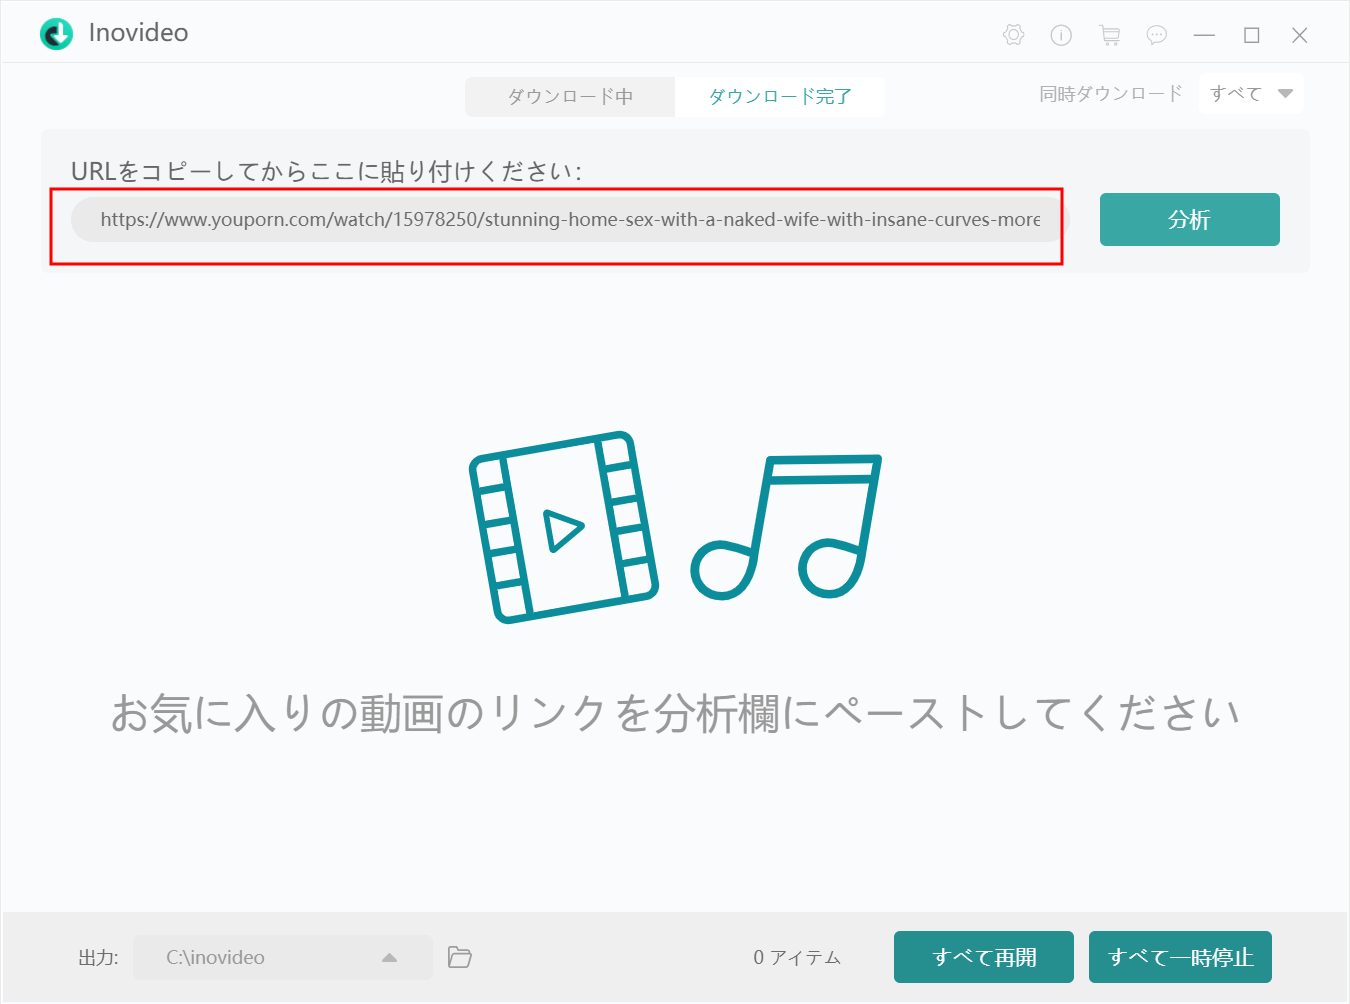
Task: Click the Inovideo logo icon
Action: tap(56, 33)
